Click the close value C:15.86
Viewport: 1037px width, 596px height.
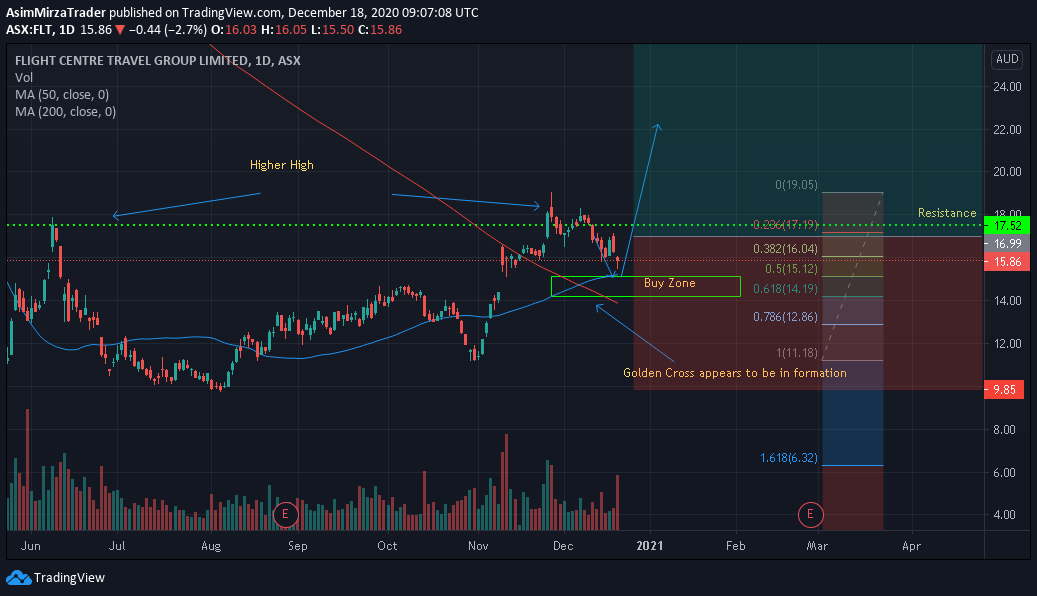380,30
